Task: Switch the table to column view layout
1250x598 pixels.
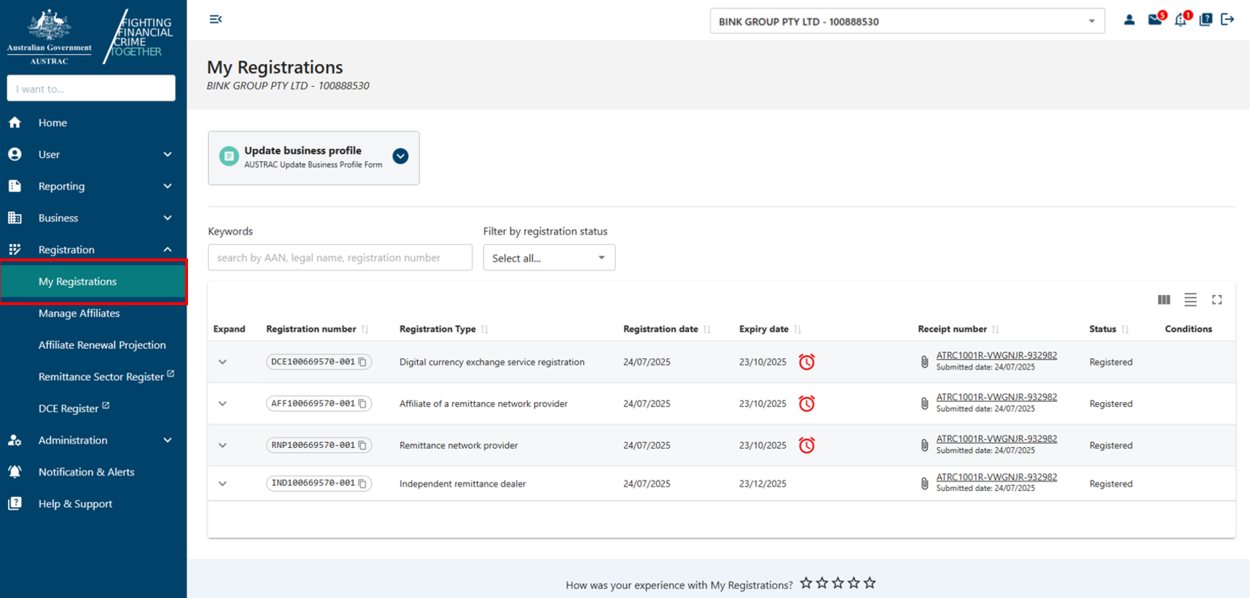Action: coord(1163,299)
